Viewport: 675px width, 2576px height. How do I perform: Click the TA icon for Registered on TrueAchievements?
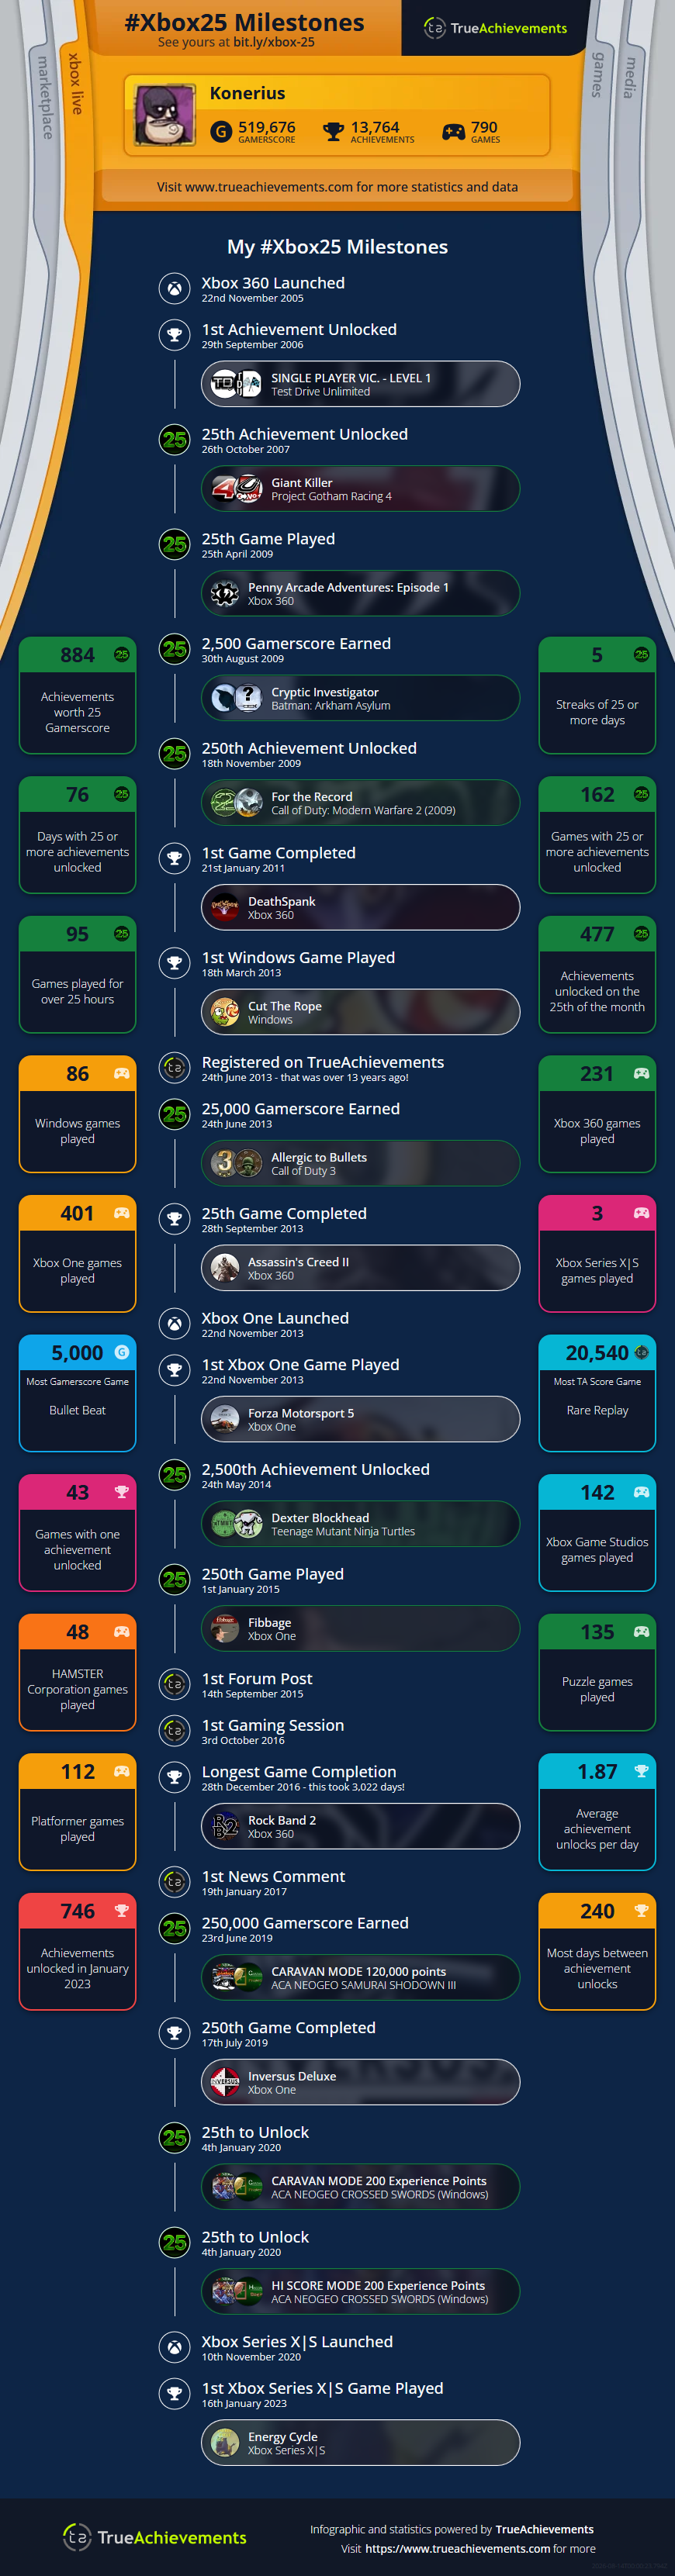tap(175, 1068)
